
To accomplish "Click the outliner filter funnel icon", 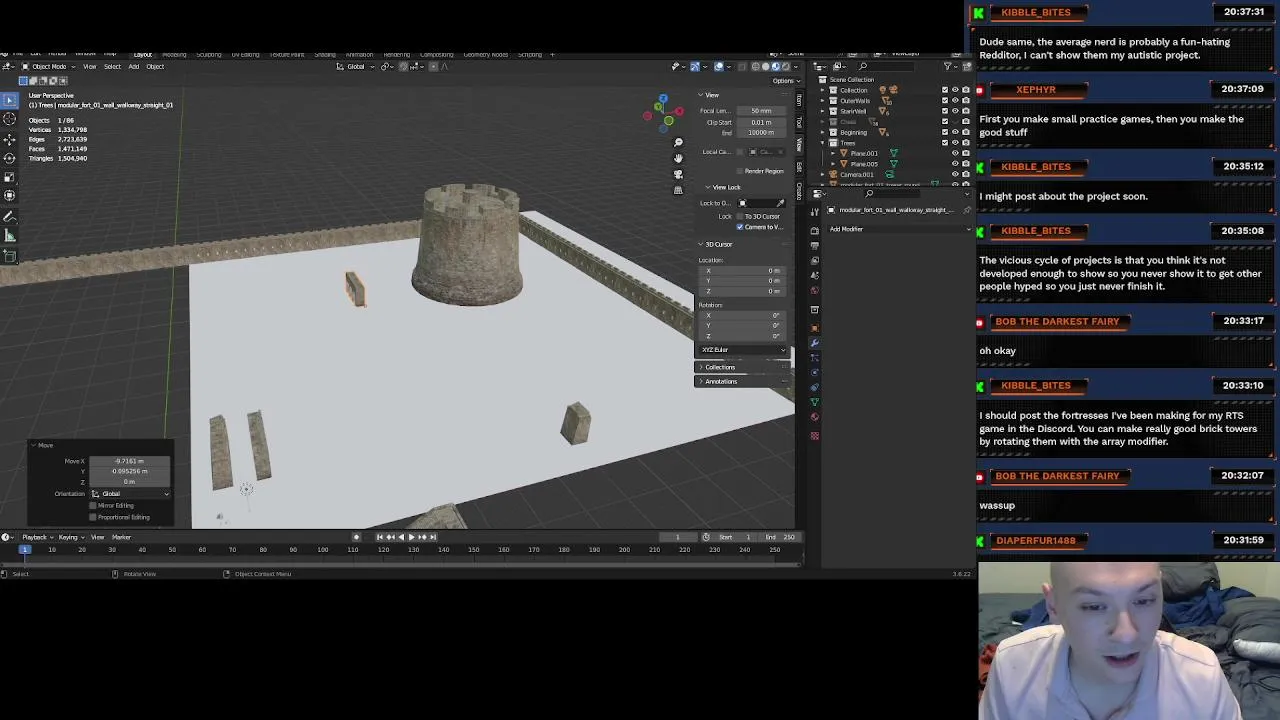I will (x=947, y=66).
